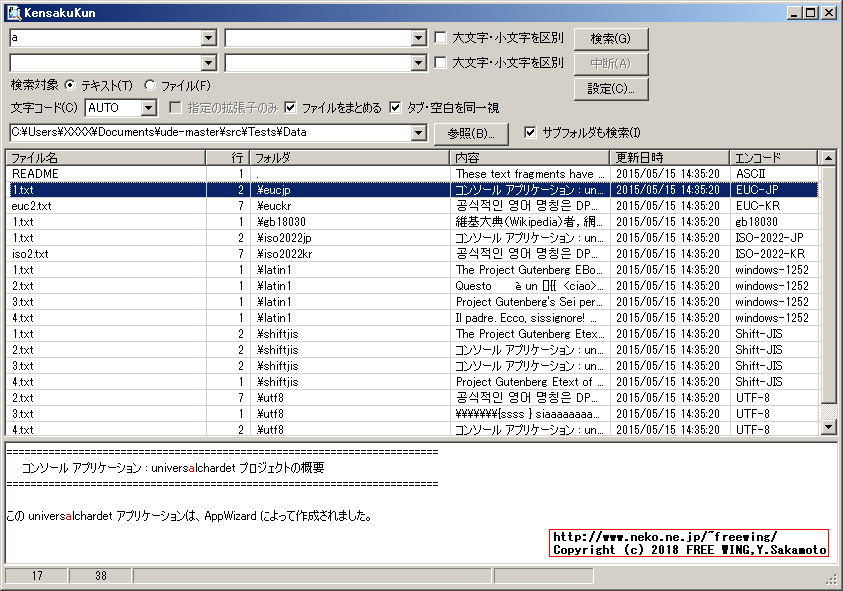Select 'Project Gutenberg Etext of' shiftjis row
The image size is (843, 591).
click(412, 382)
